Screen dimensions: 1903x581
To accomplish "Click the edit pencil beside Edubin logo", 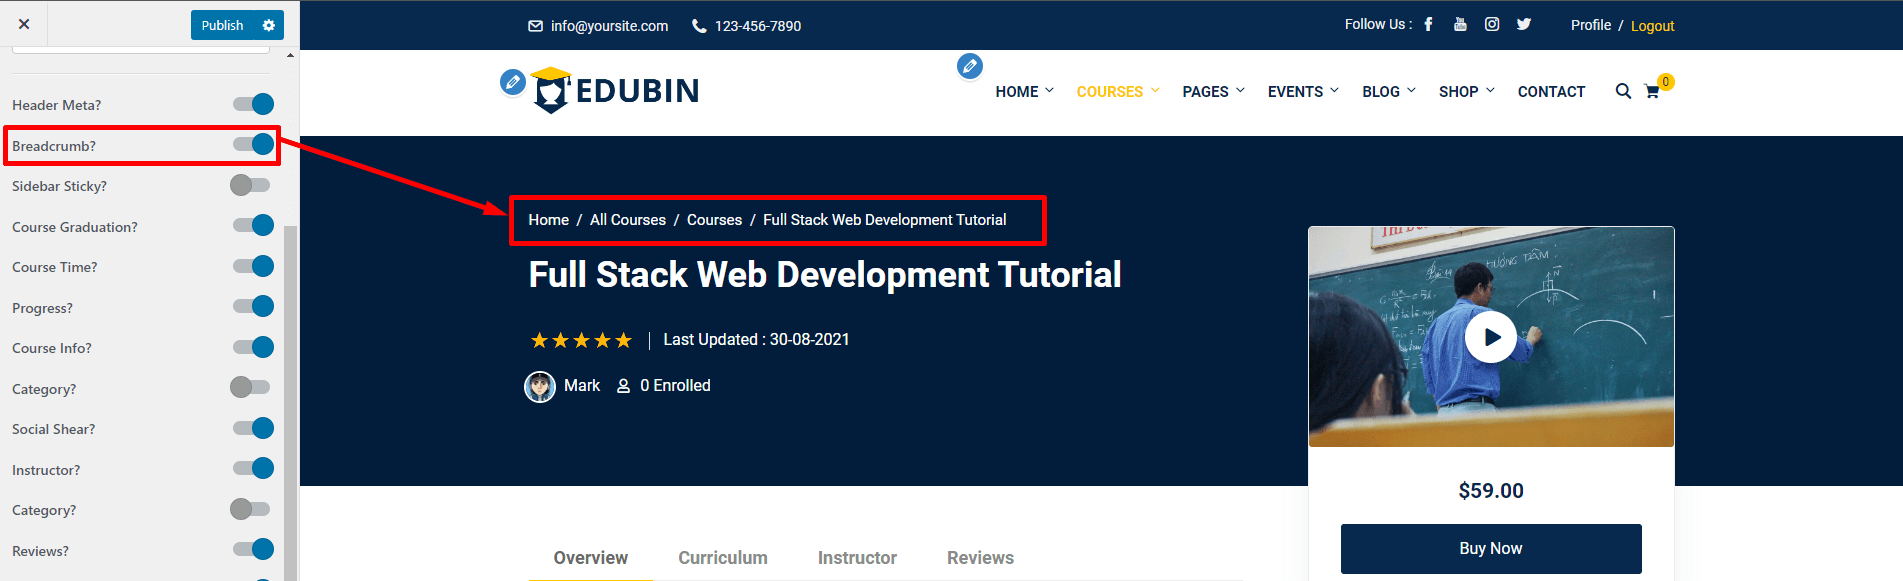I will coord(512,82).
